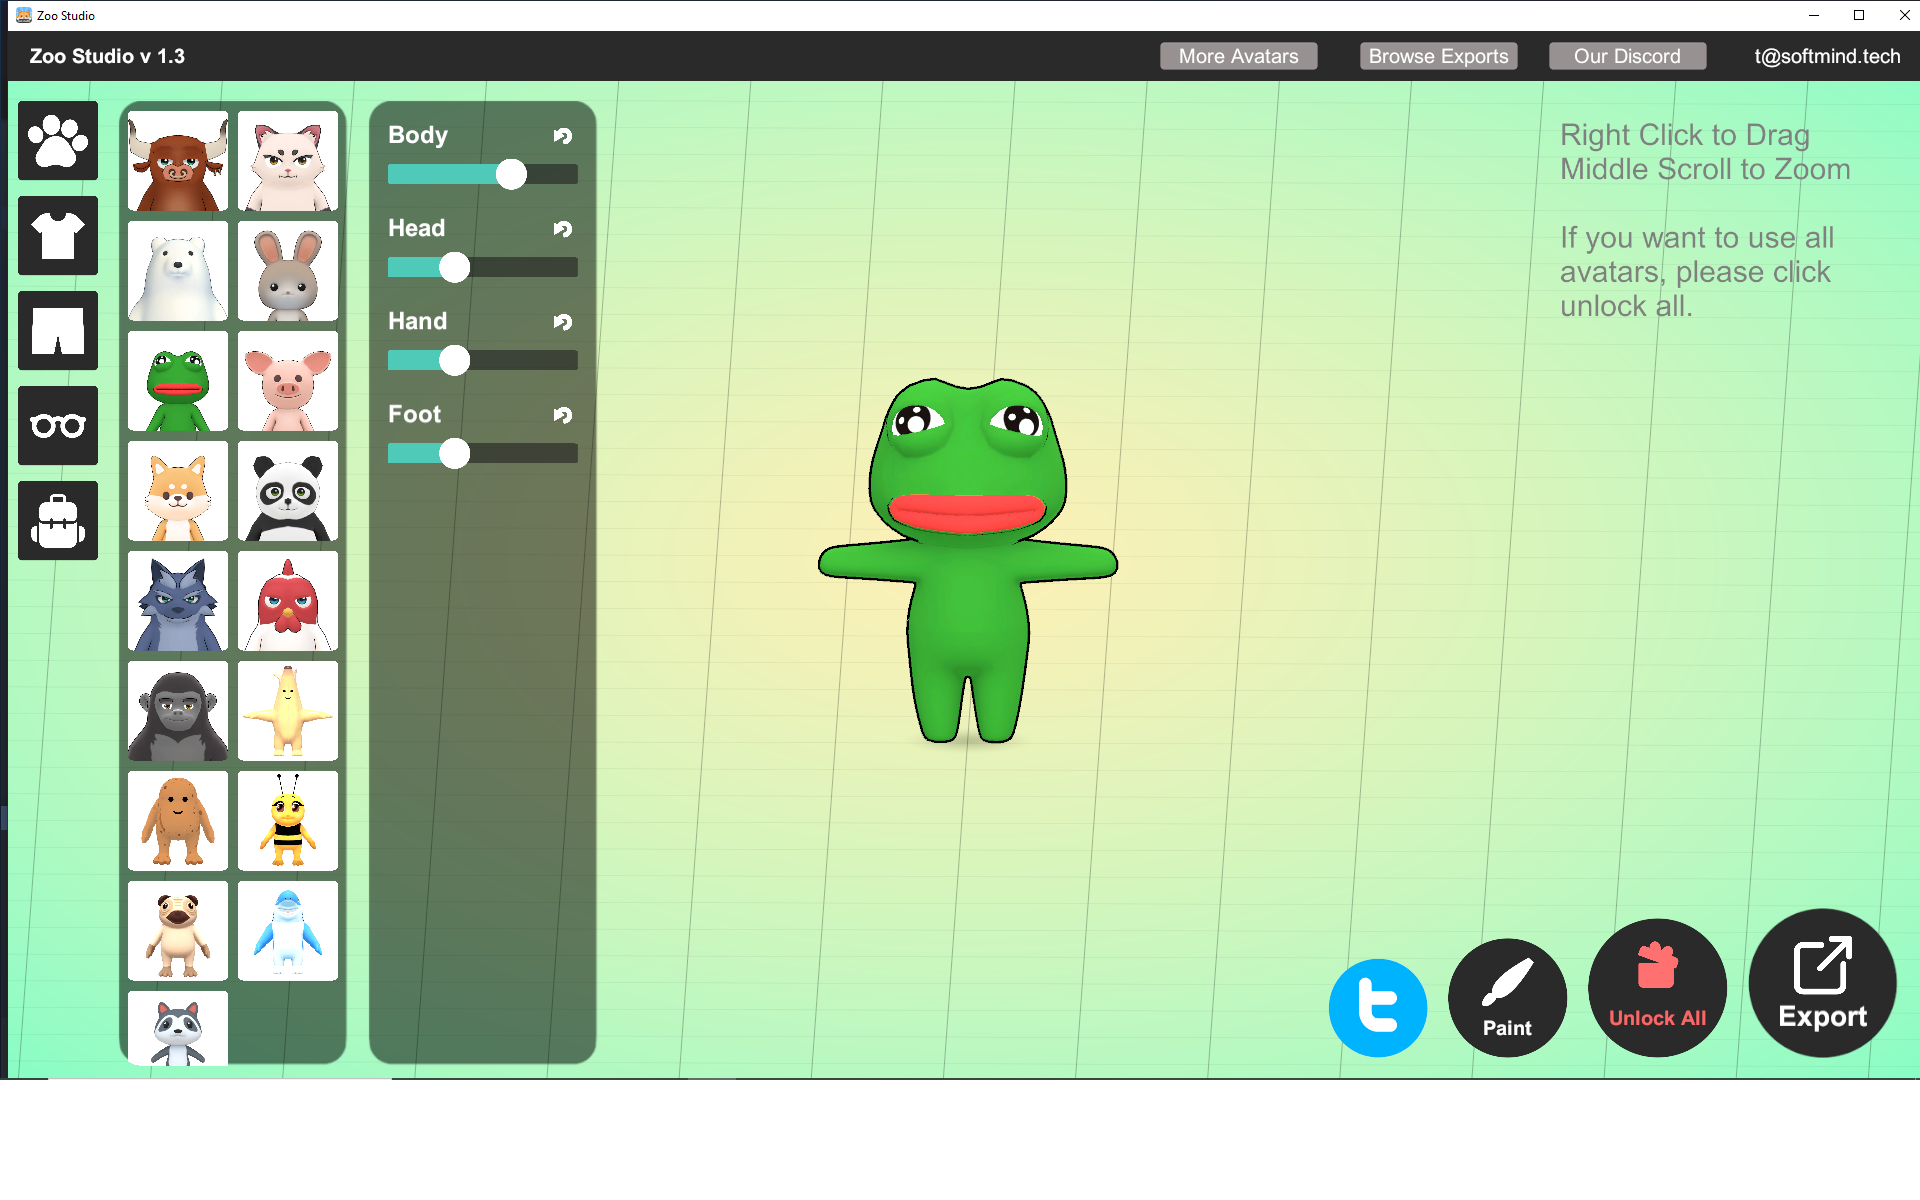
Task: Open the Our Discord link
Action: coord(1627,56)
